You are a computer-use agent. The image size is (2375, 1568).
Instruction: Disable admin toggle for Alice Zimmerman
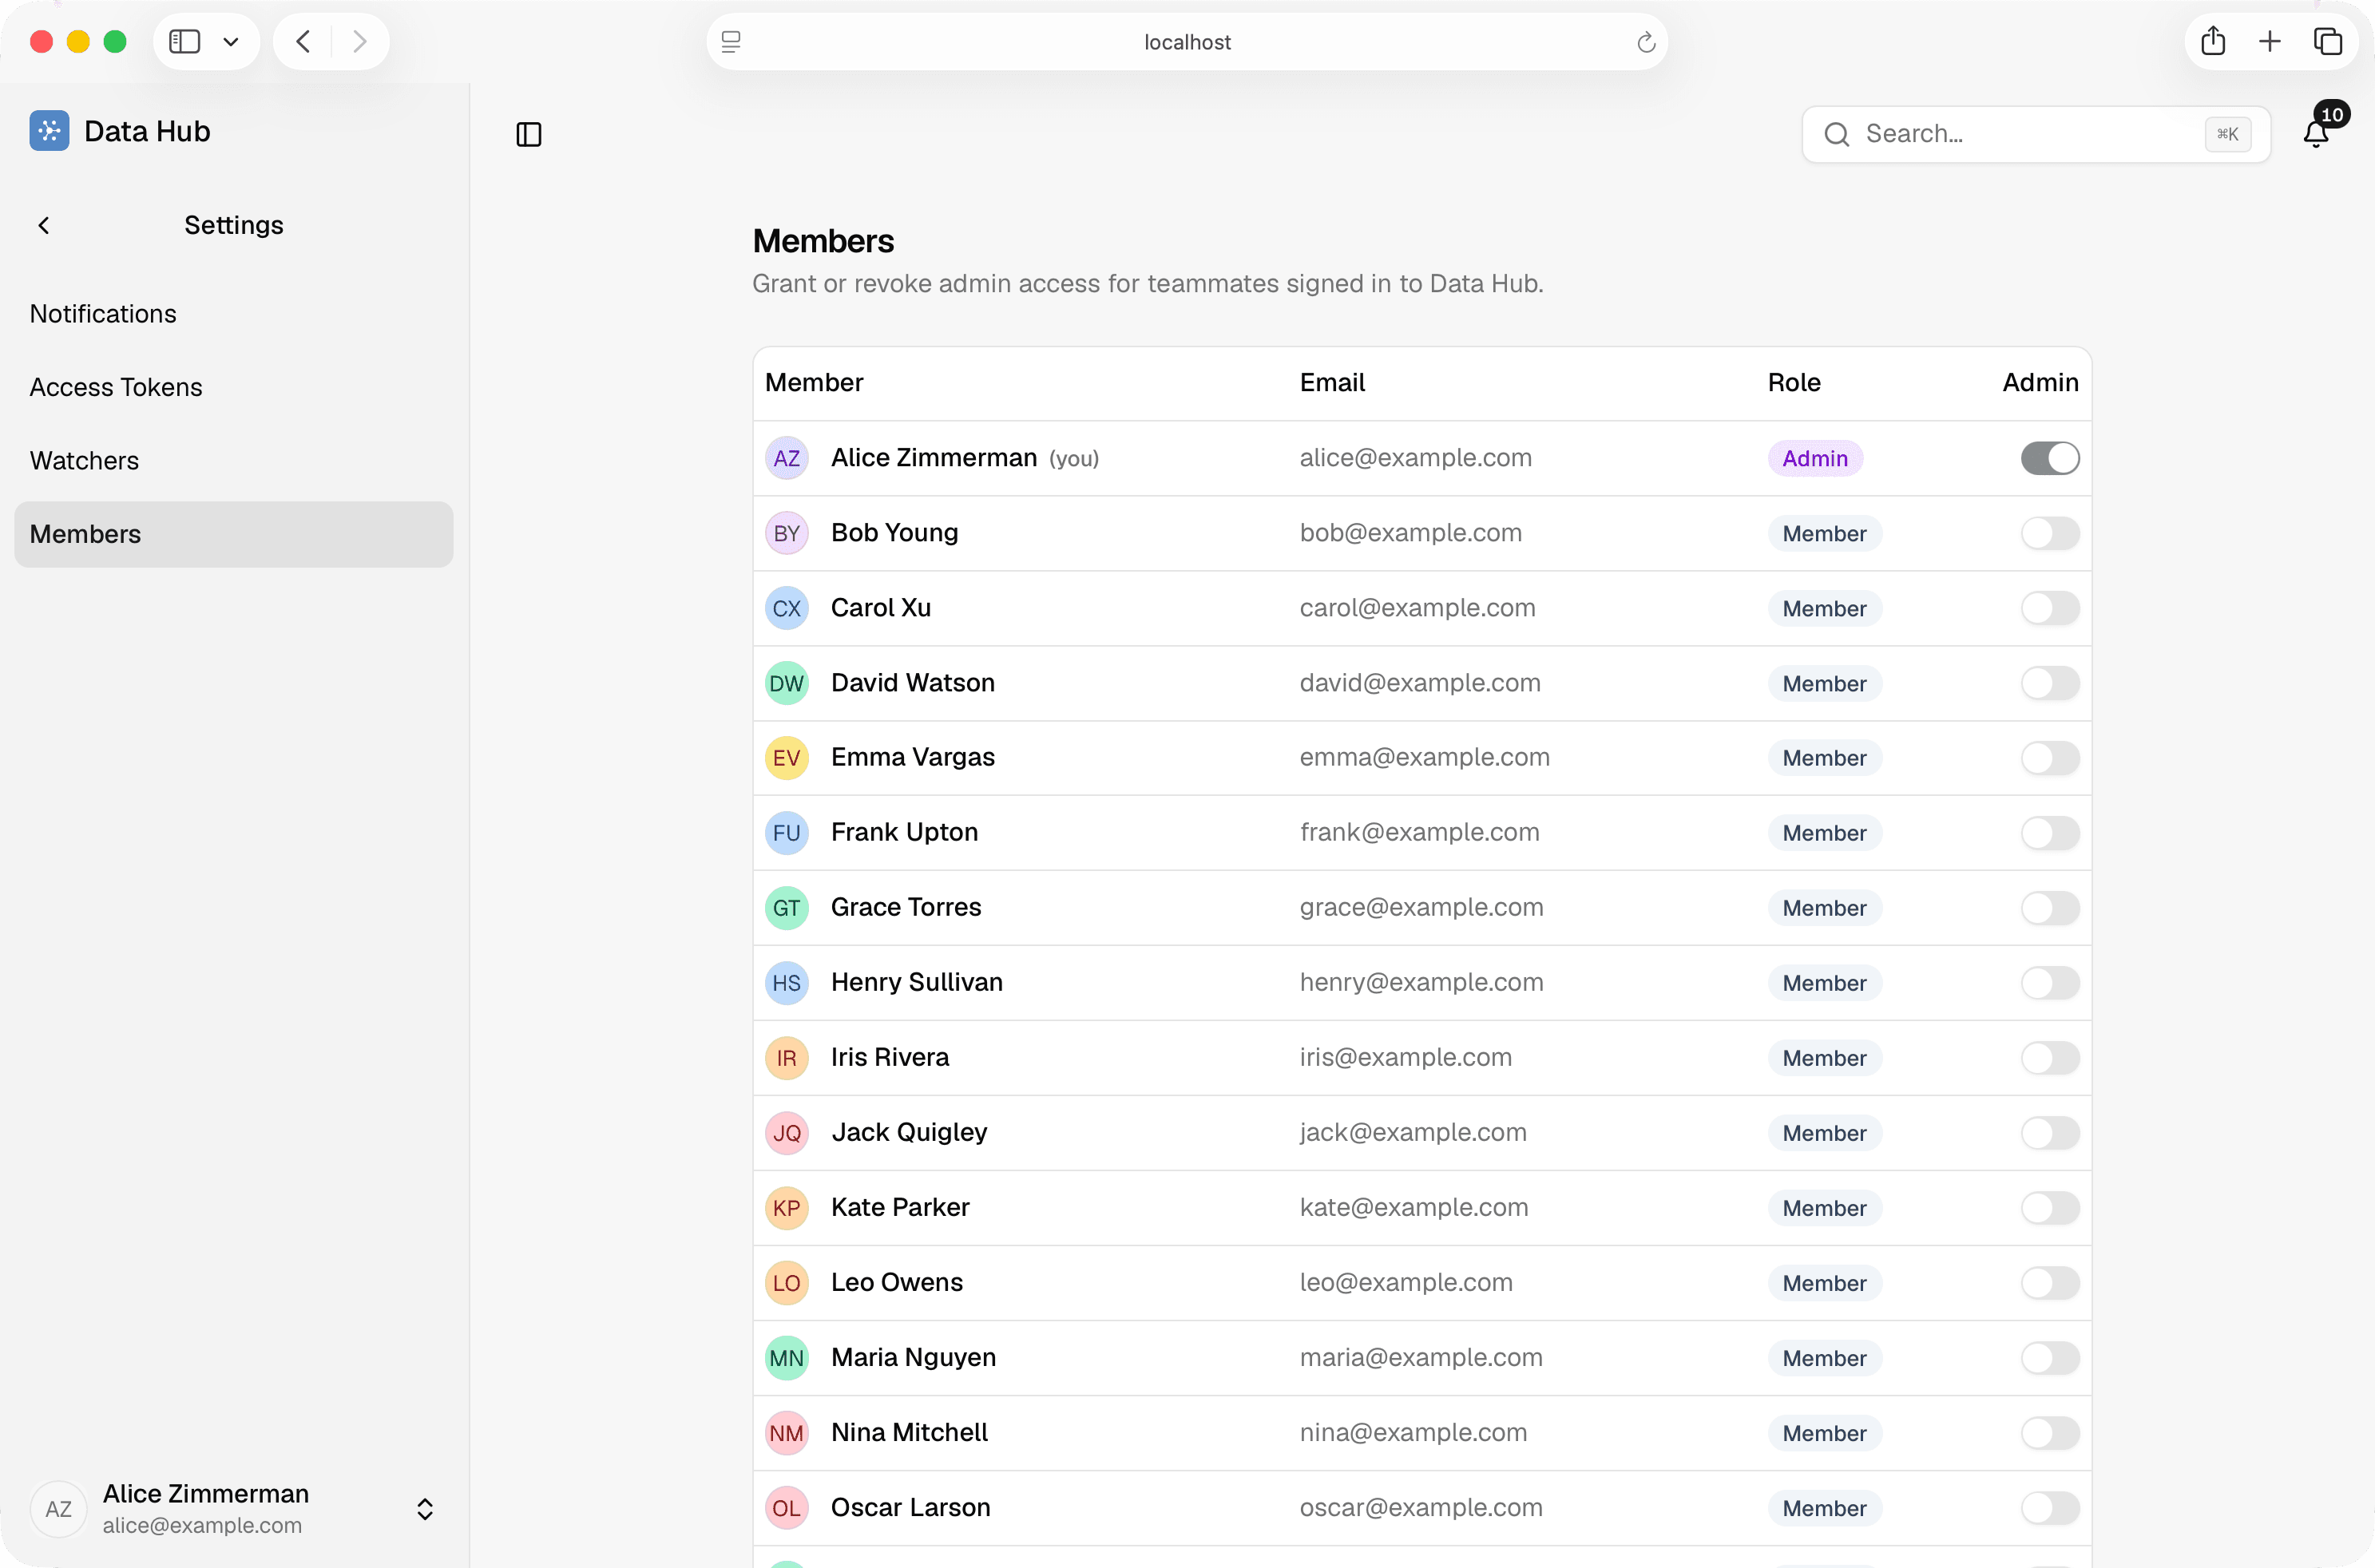(2050, 458)
